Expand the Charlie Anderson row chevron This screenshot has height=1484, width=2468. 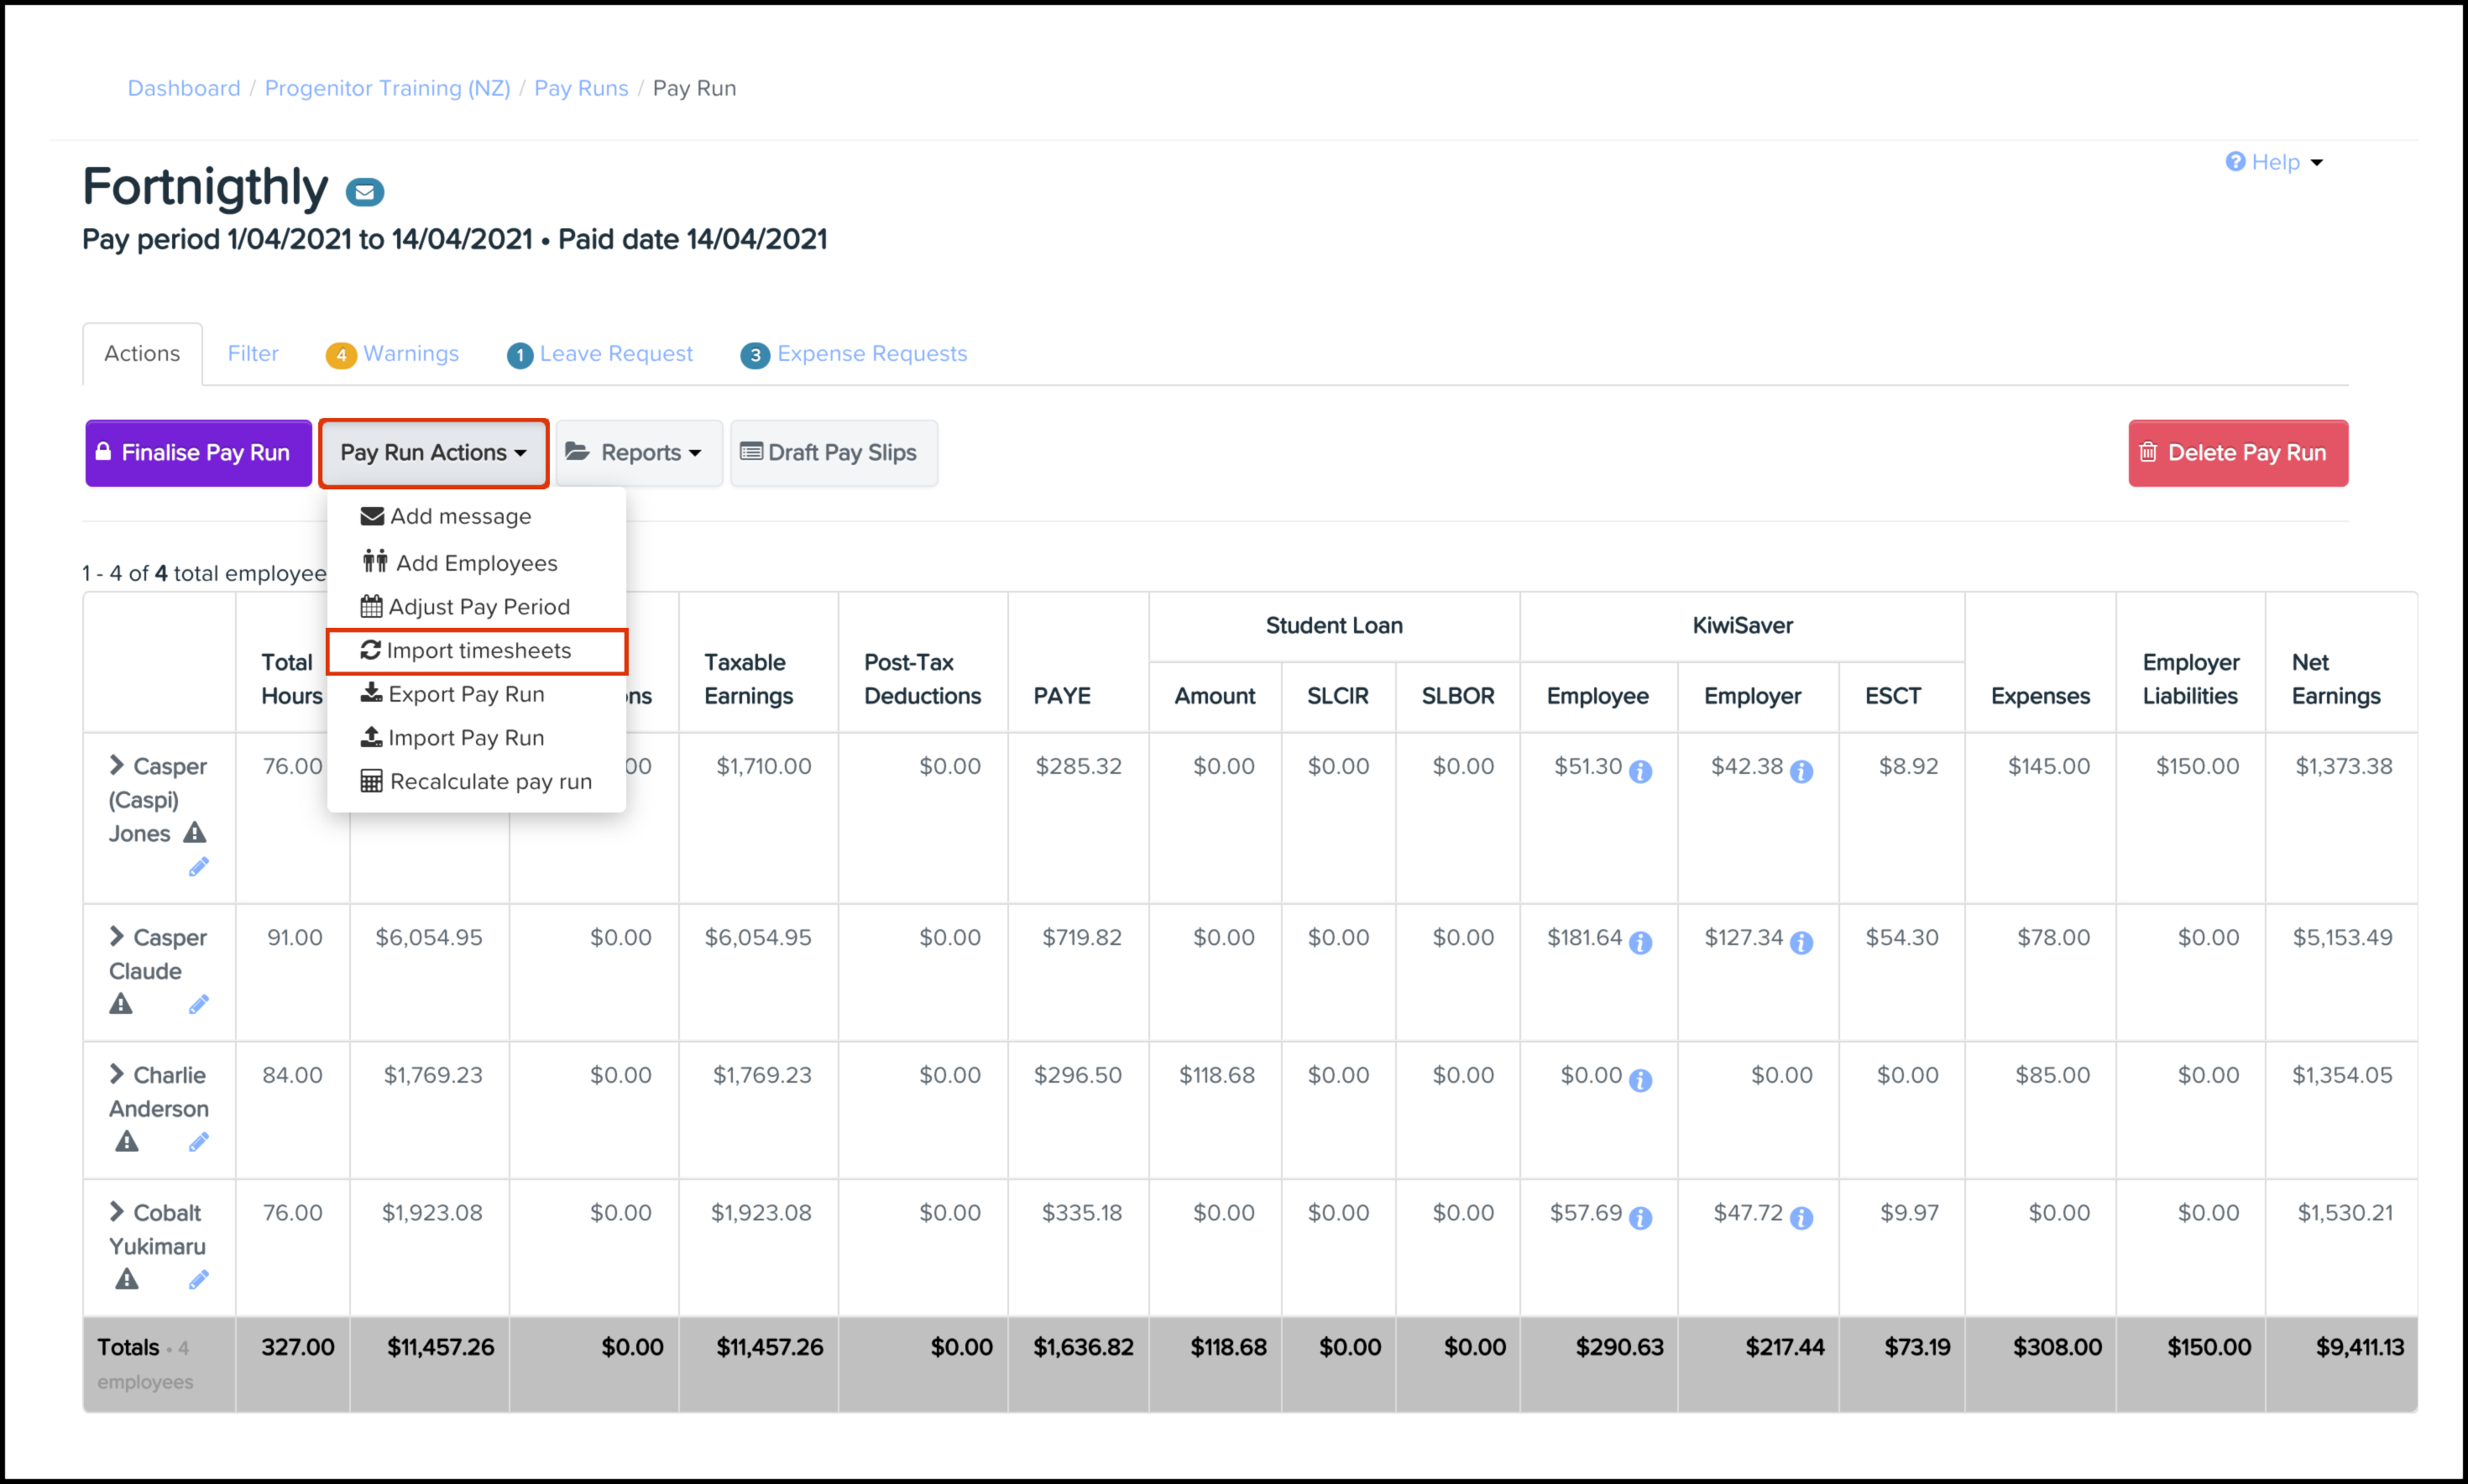tap(117, 1074)
